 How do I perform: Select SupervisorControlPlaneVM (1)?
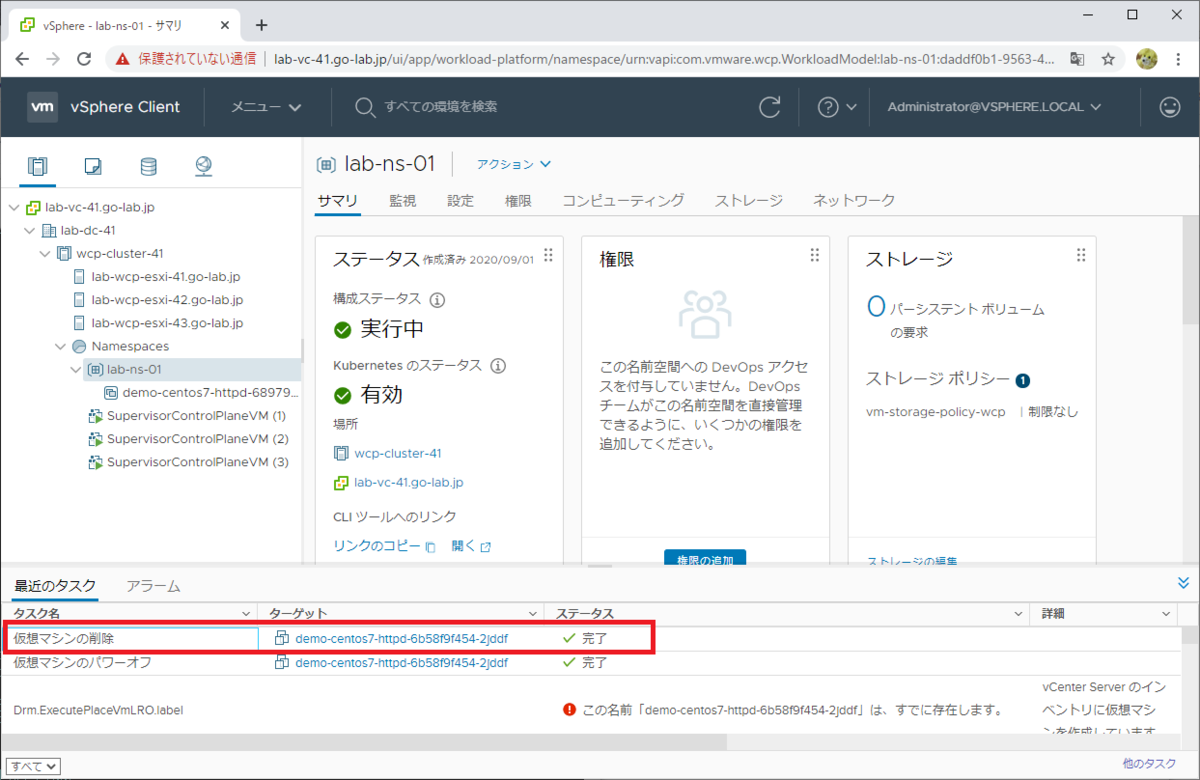pyautogui.click(x=197, y=415)
